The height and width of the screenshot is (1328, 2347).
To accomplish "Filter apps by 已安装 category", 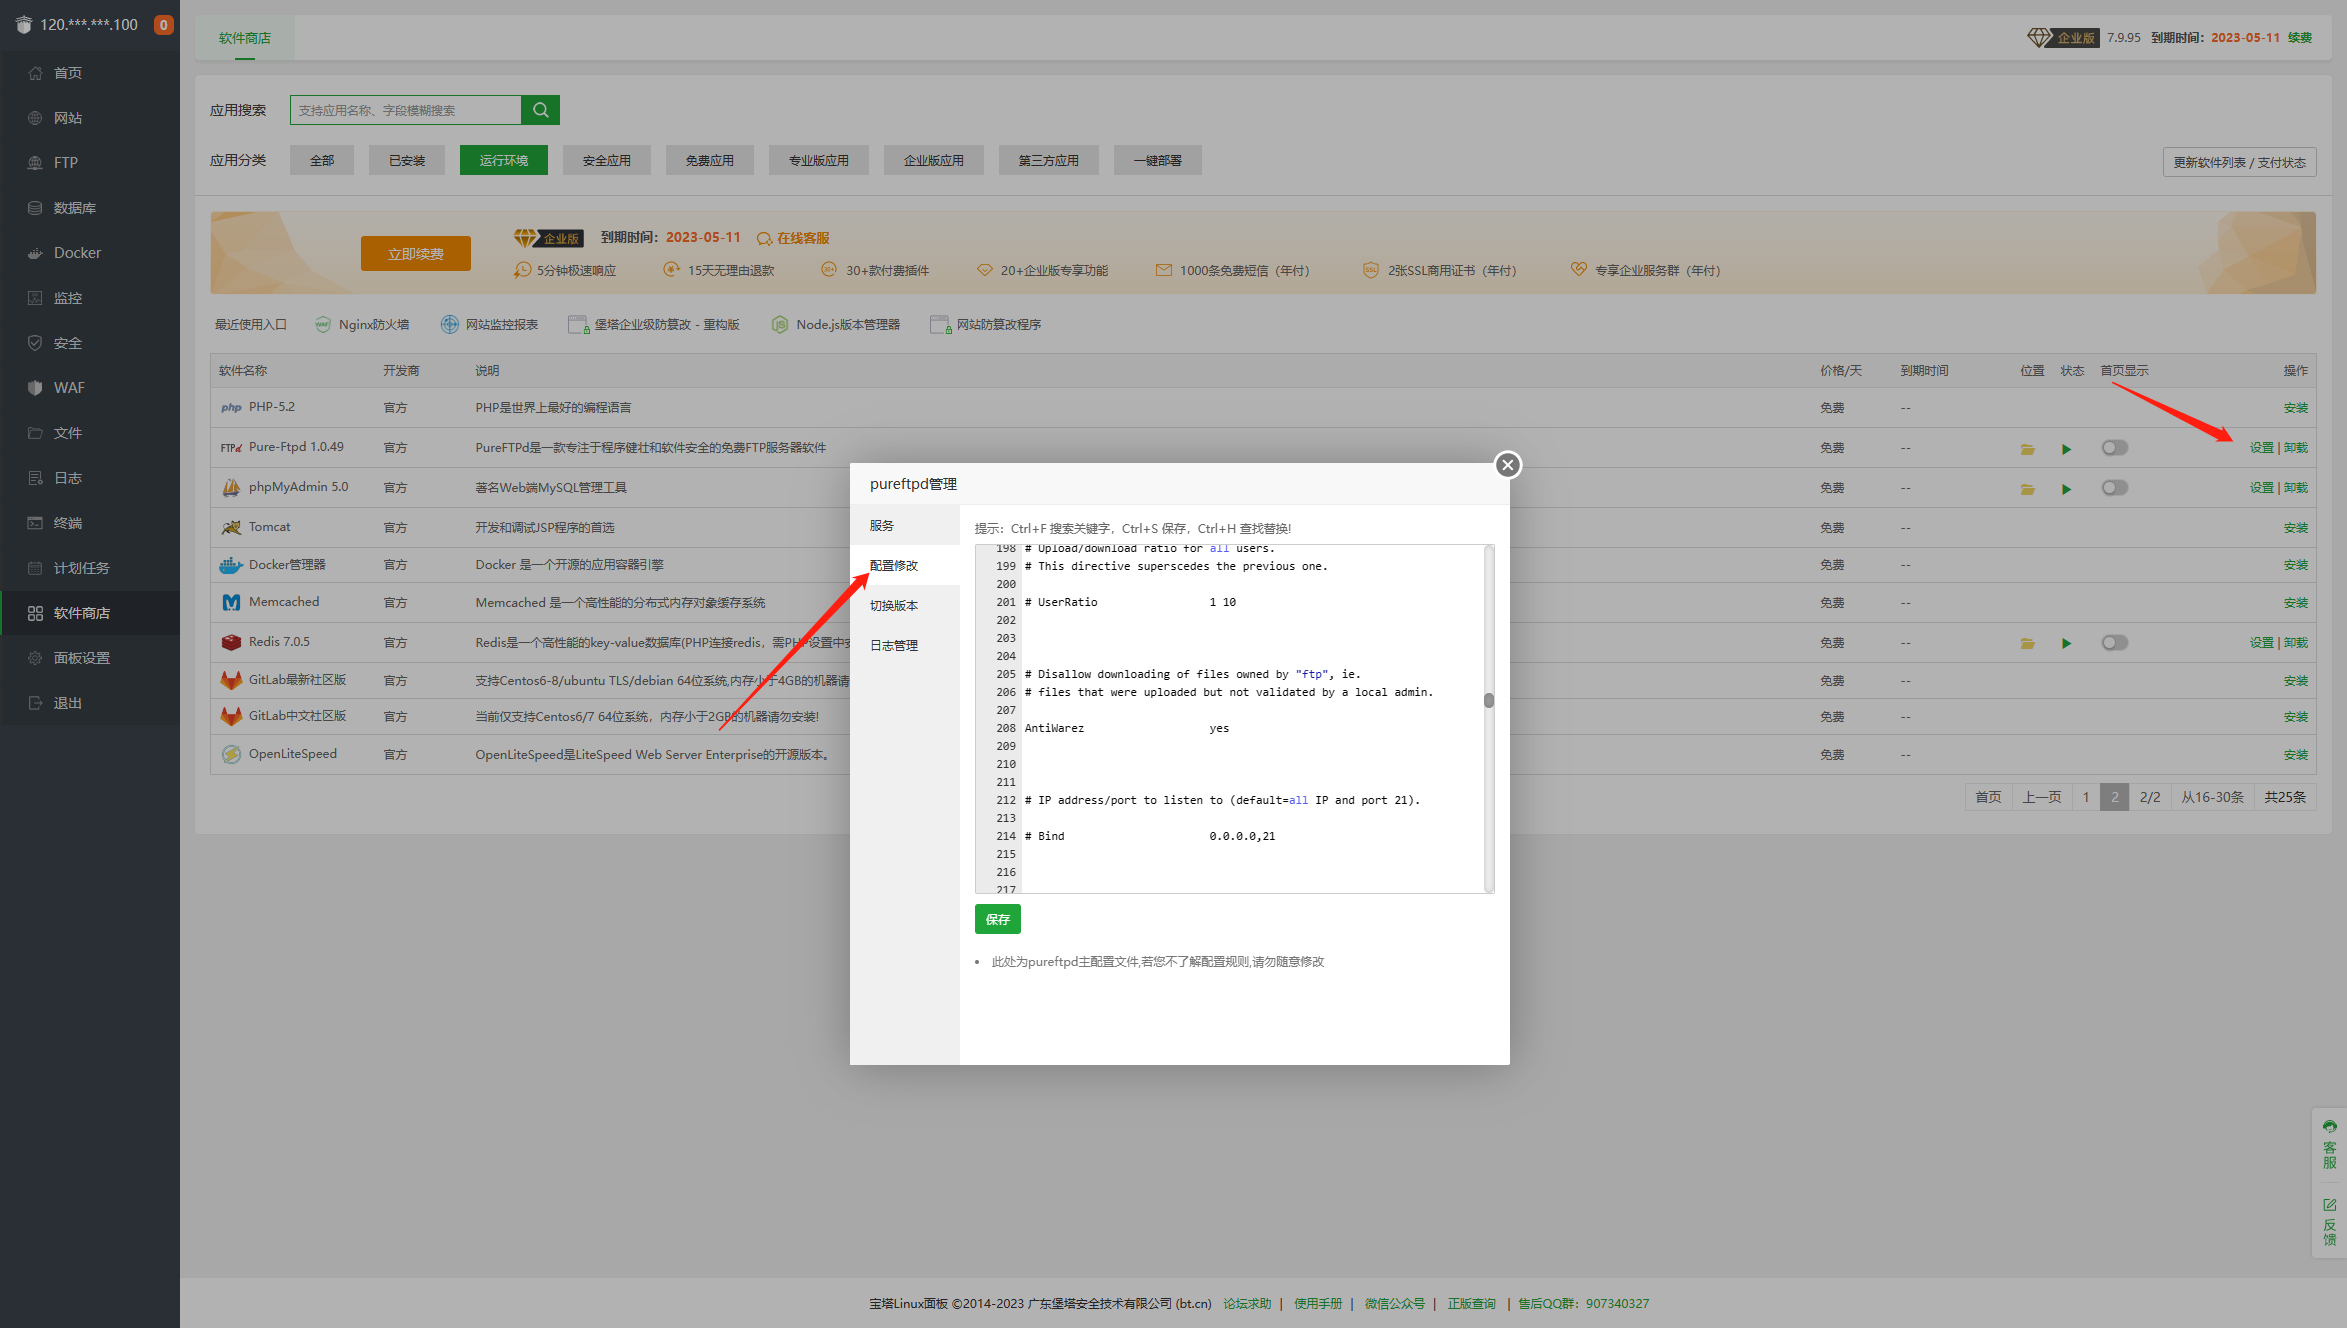I will tap(407, 160).
